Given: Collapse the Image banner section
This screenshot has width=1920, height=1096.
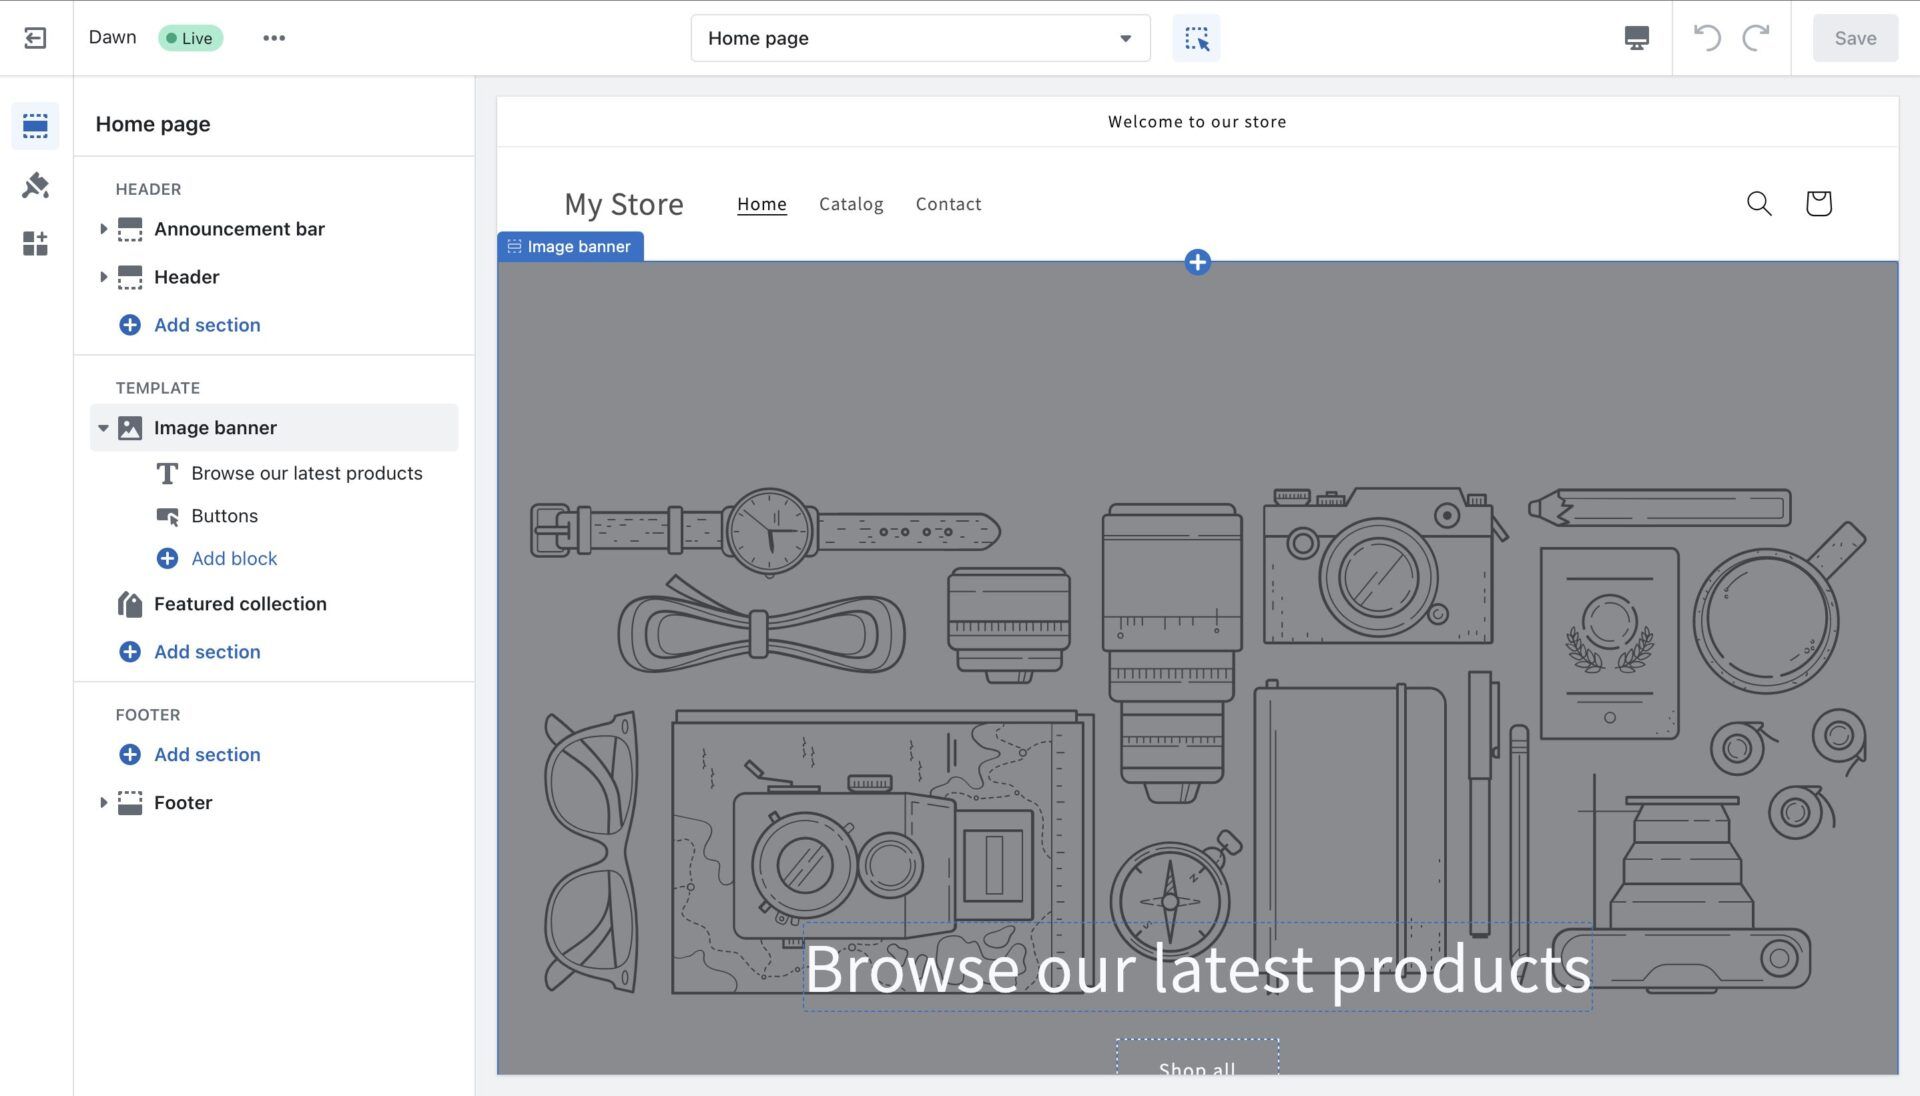Looking at the screenshot, I should tap(103, 428).
